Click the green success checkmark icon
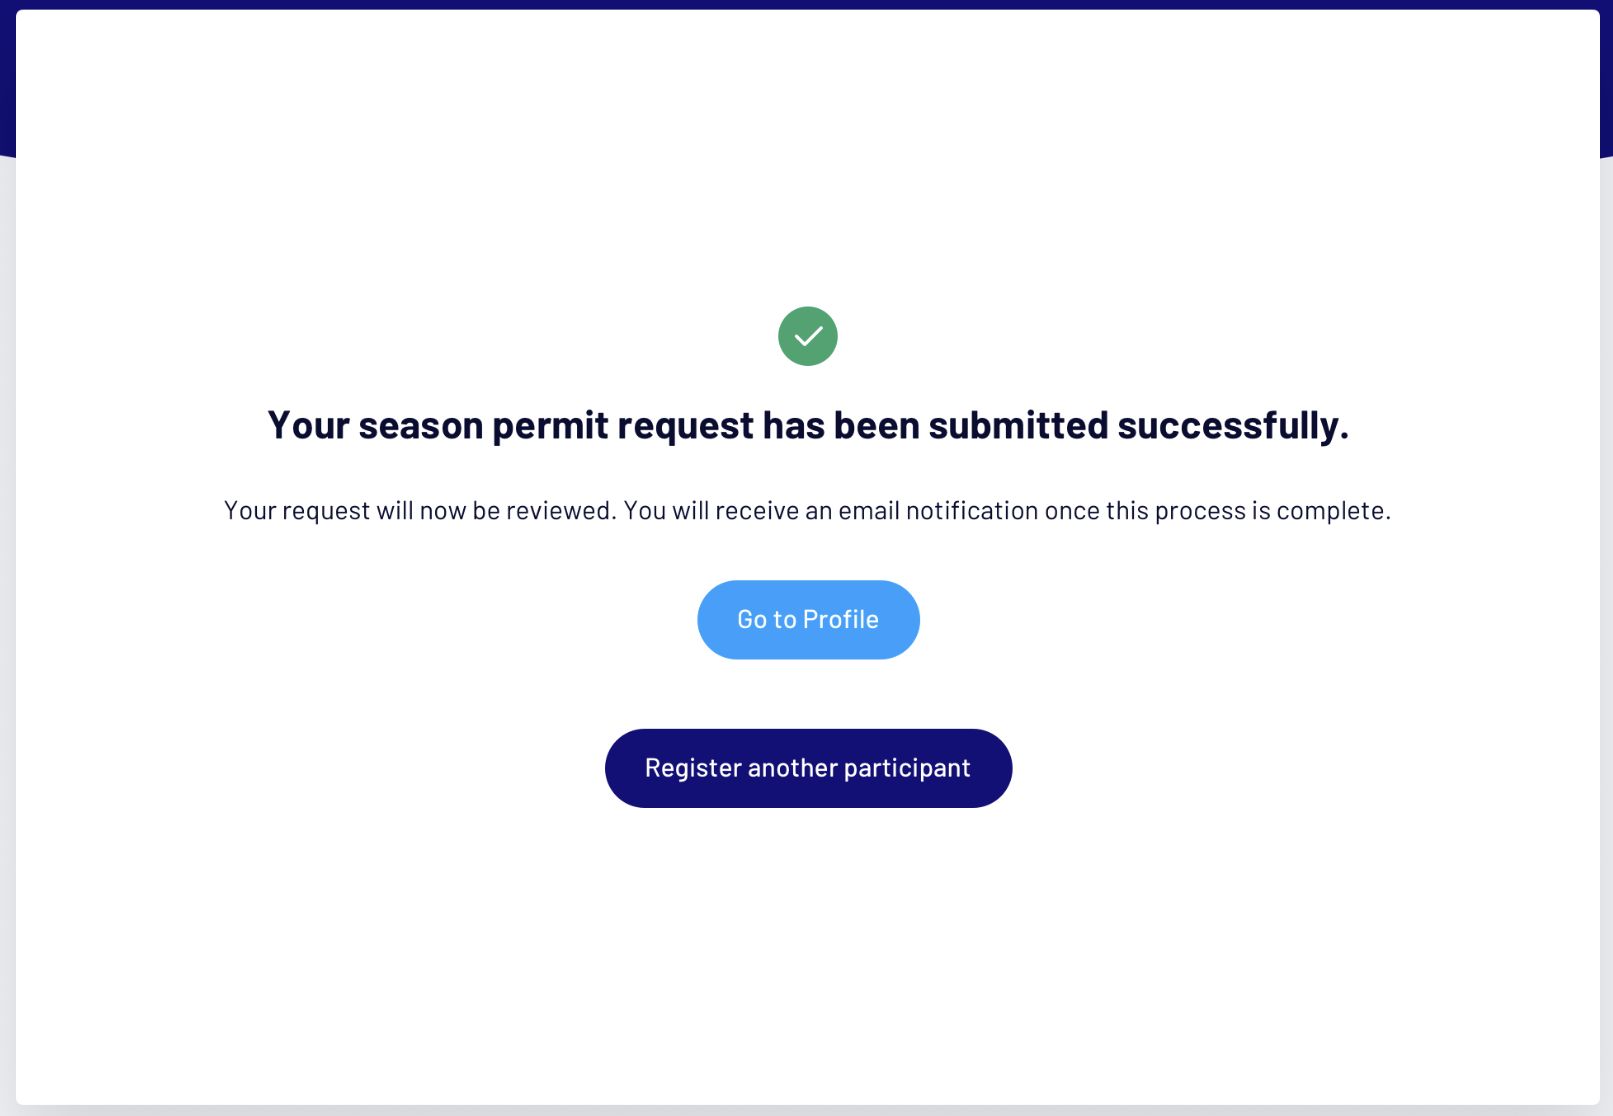Viewport: 1613px width, 1116px height. click(807, 336)
